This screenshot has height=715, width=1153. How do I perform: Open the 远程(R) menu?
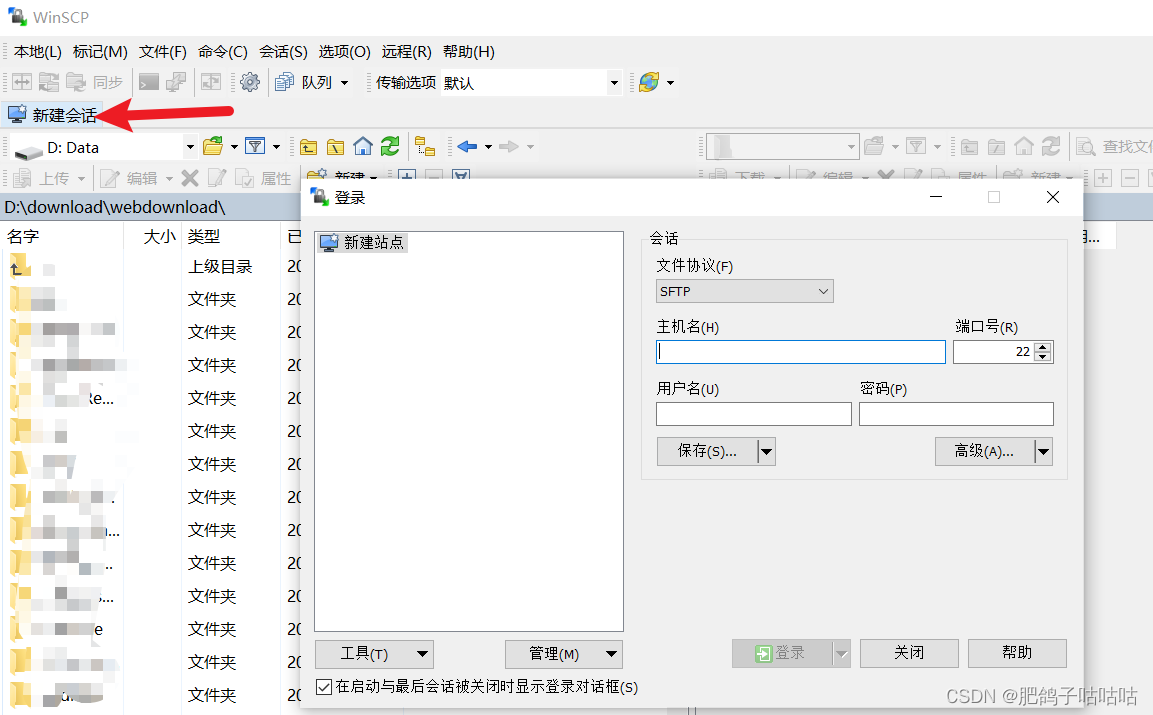point(406,51)
